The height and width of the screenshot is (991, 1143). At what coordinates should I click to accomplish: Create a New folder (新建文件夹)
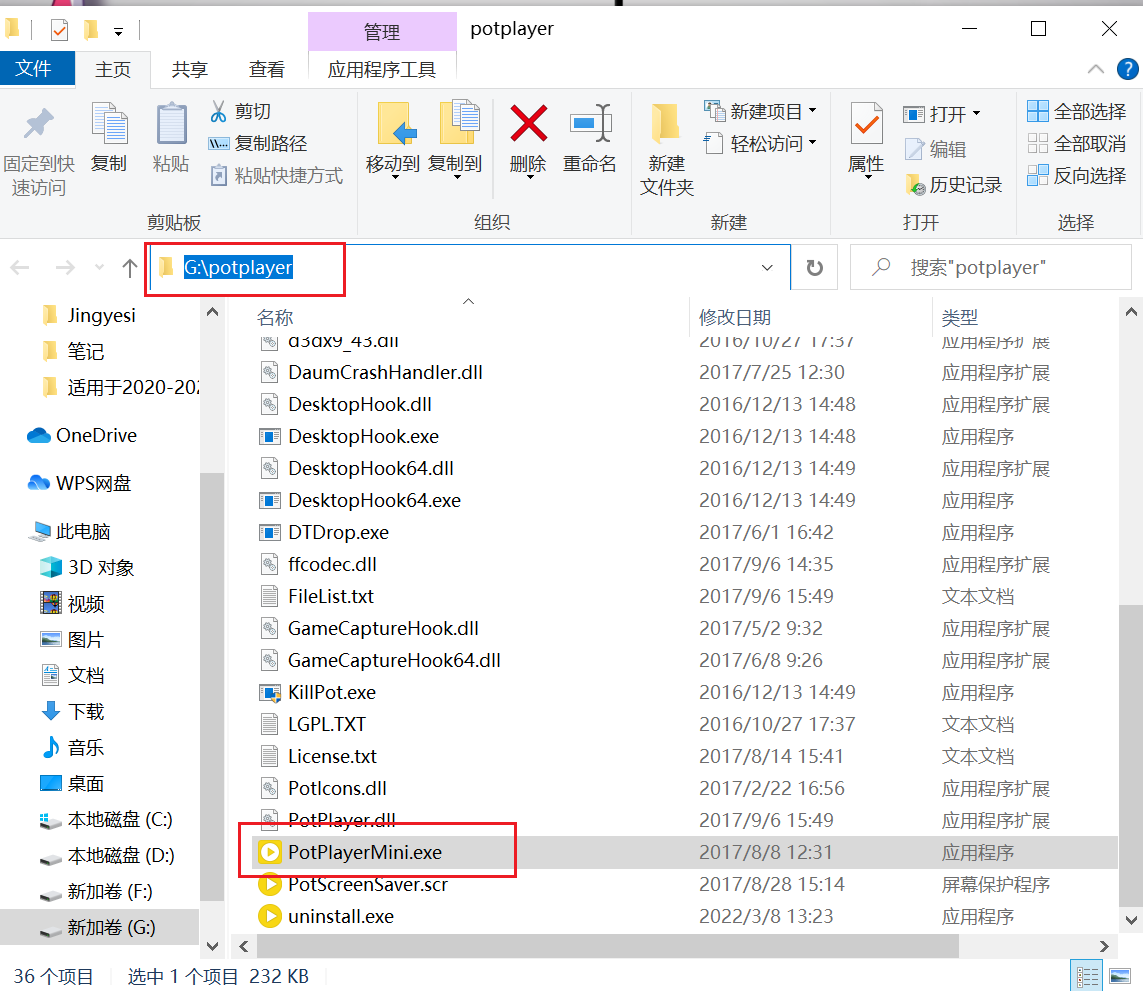click(666, 149)
